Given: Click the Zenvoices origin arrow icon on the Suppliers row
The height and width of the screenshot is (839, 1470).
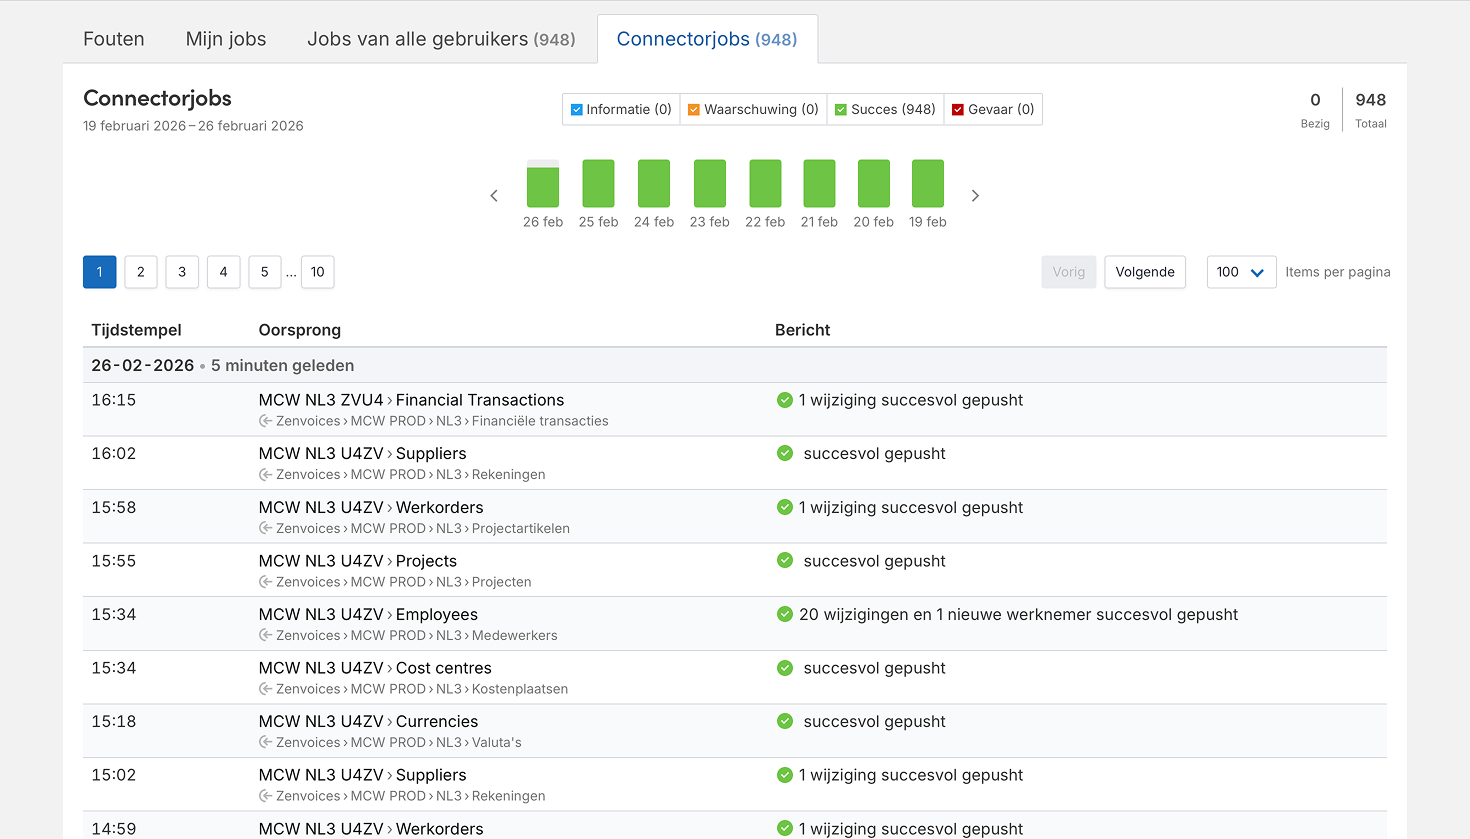Looking at the screenshot, I should (264, 474).
